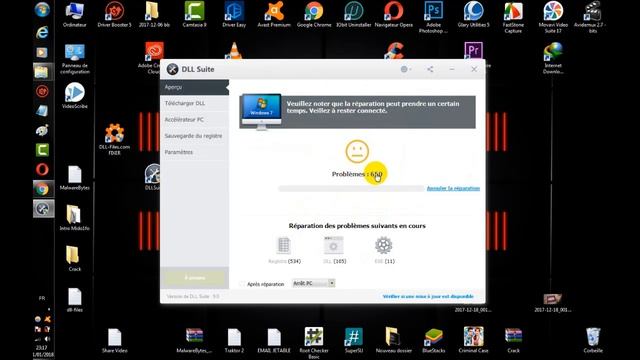
Task: Click the neutral face status icon
Action: tap(357, 151)
